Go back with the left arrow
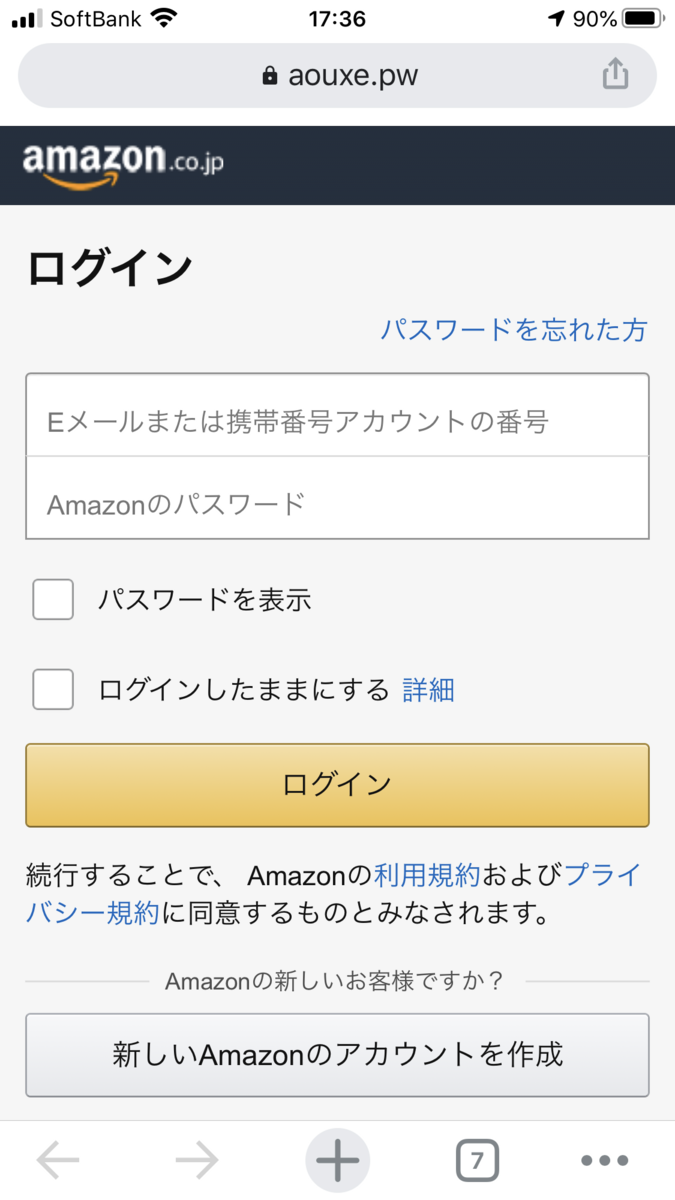Viewport: 675px width, 1200px height. click(x=58, y=1160)
